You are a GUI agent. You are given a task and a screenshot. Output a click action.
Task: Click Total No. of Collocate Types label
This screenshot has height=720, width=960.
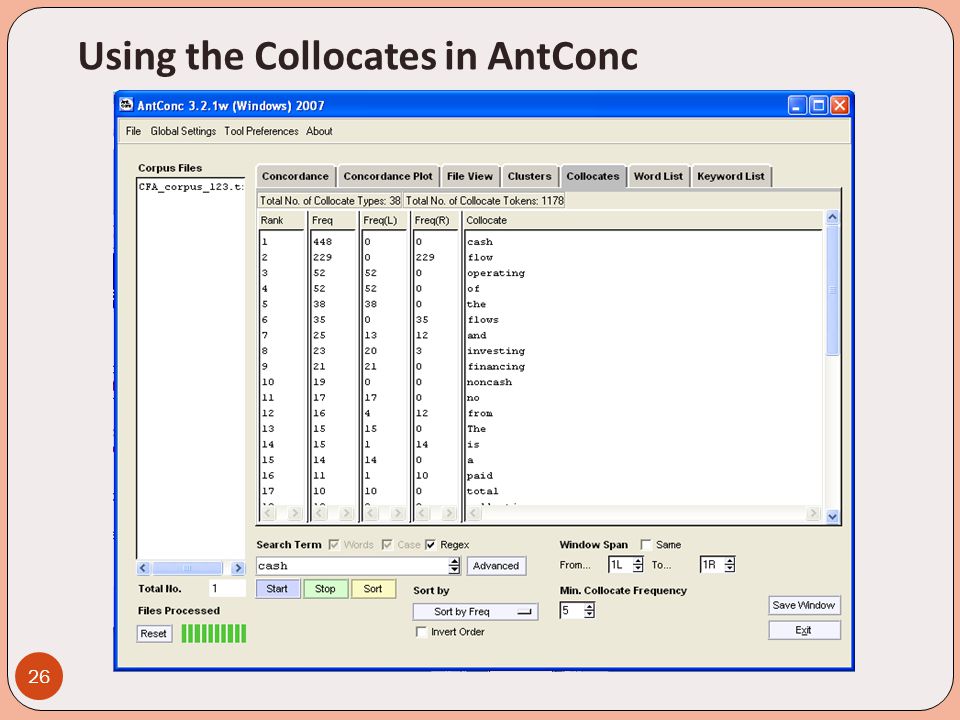click(x=330, y=201)
